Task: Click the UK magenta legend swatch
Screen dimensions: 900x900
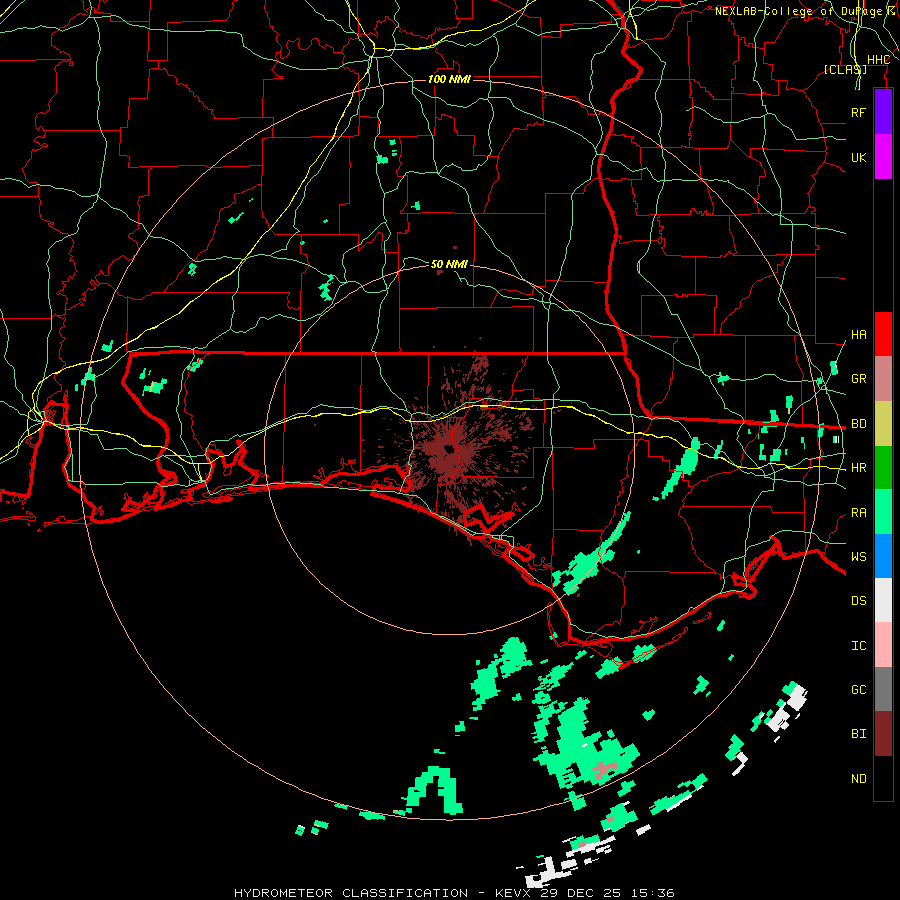Action: tap(883, 157)
